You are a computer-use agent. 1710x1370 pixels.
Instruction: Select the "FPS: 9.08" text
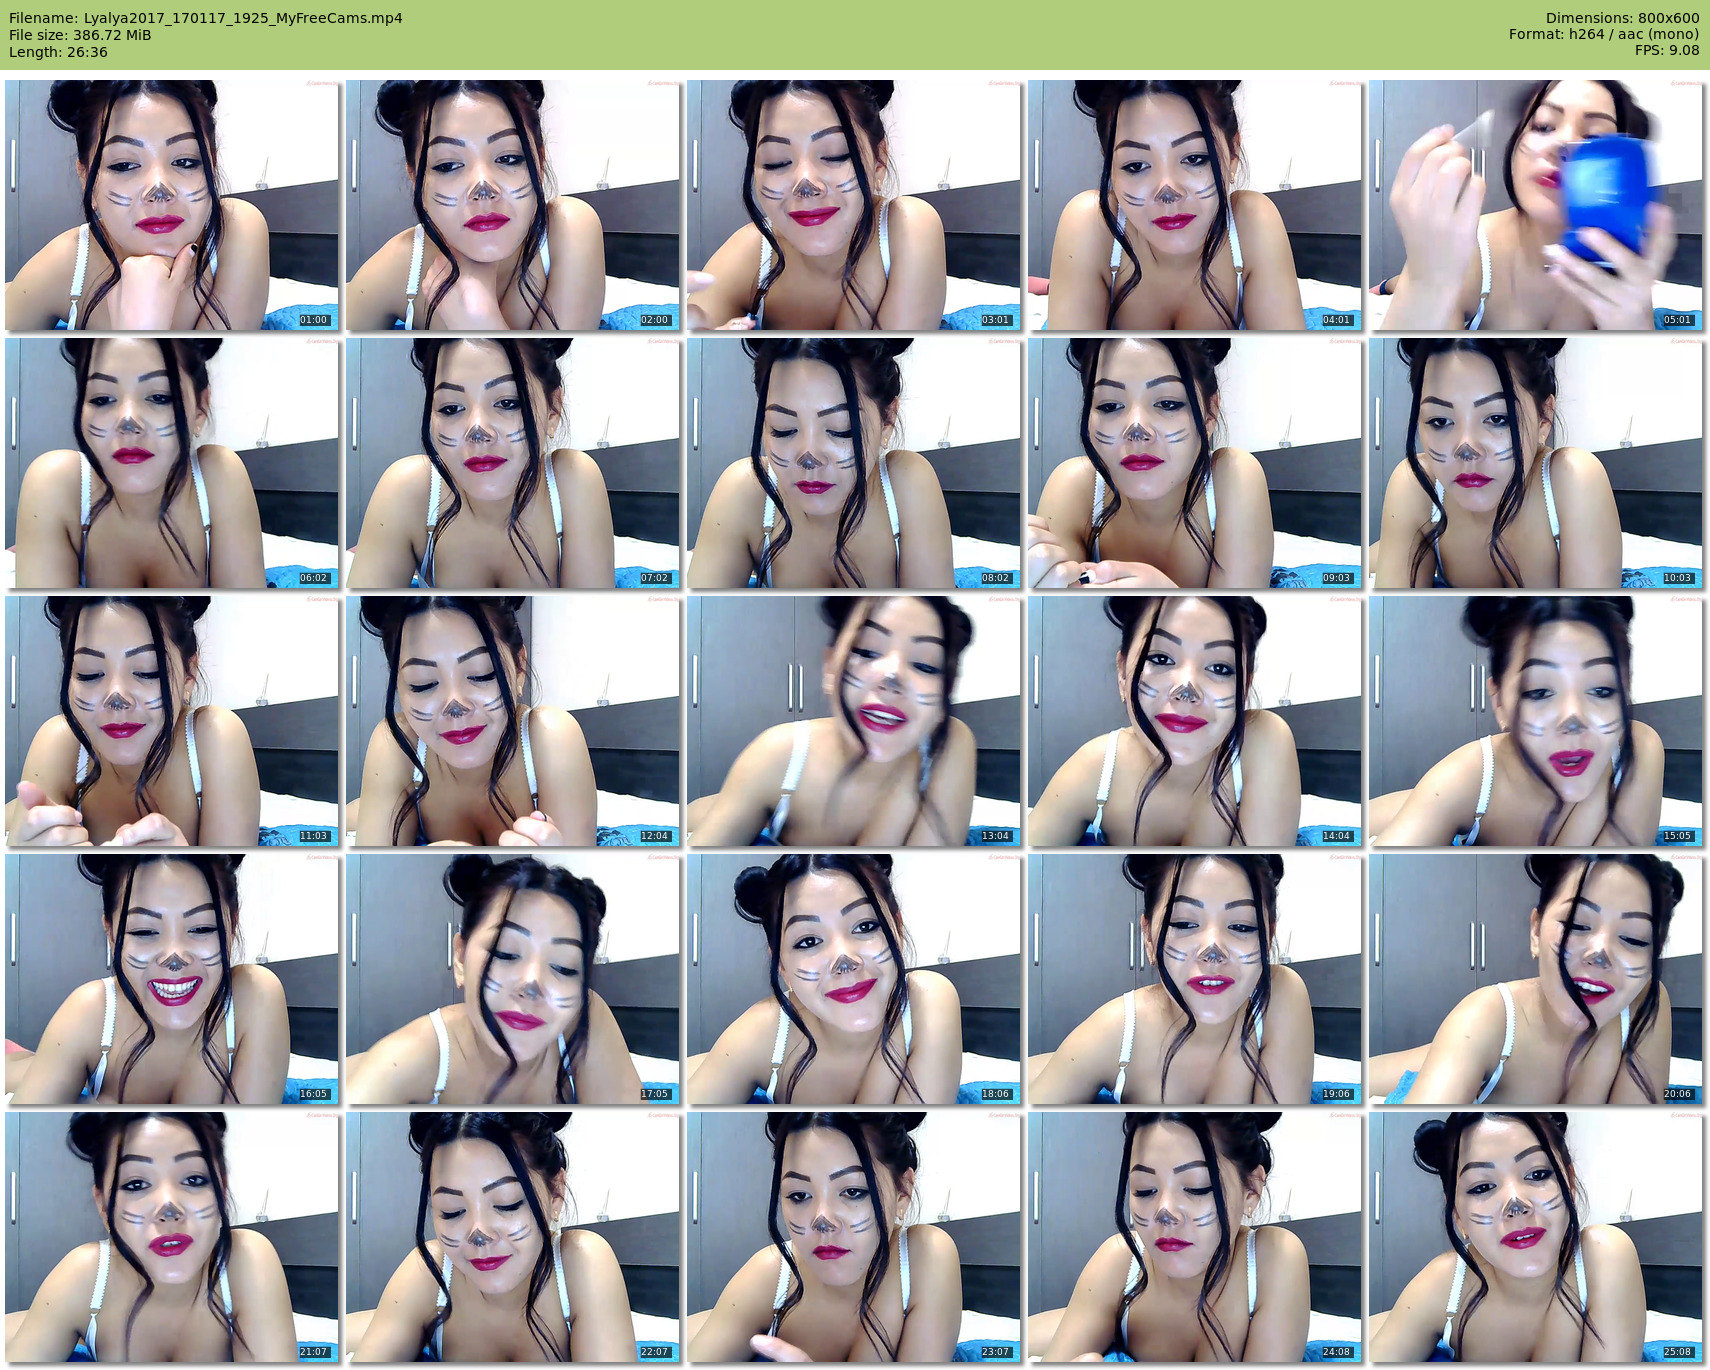[x=1667, y=50]
